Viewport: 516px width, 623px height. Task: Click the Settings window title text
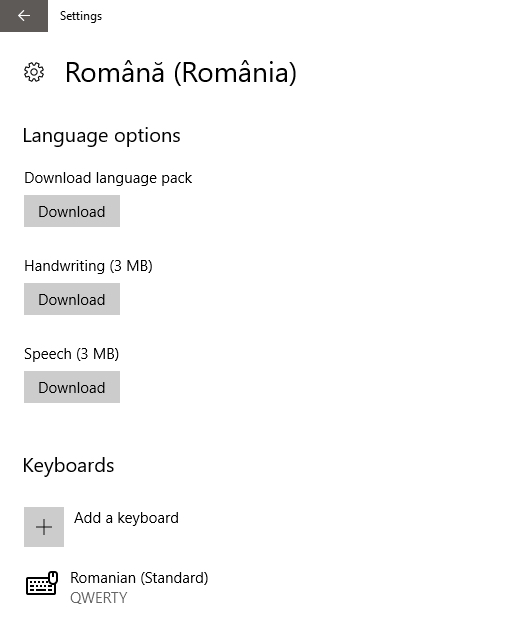(81, 16)
